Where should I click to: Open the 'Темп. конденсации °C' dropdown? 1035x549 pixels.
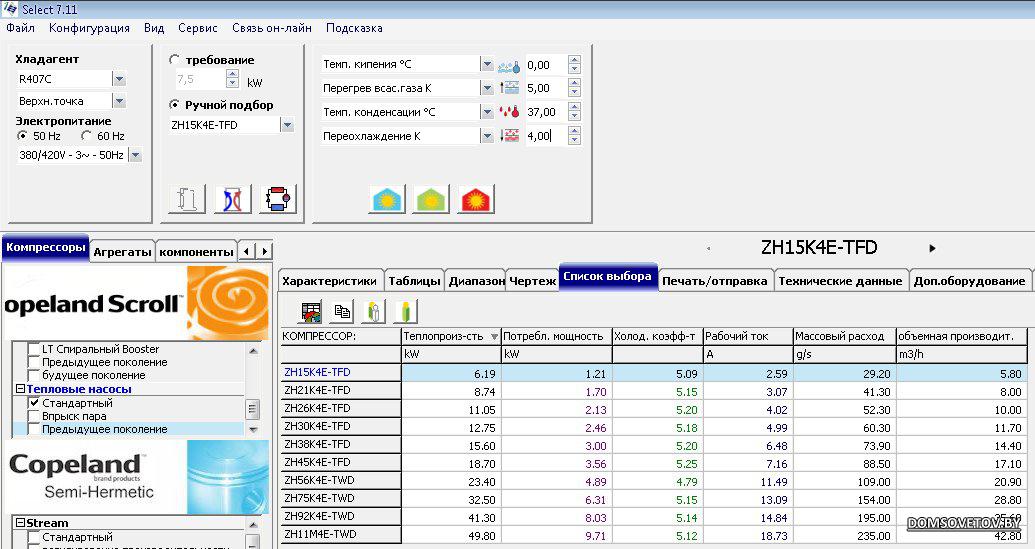[487, 112]
